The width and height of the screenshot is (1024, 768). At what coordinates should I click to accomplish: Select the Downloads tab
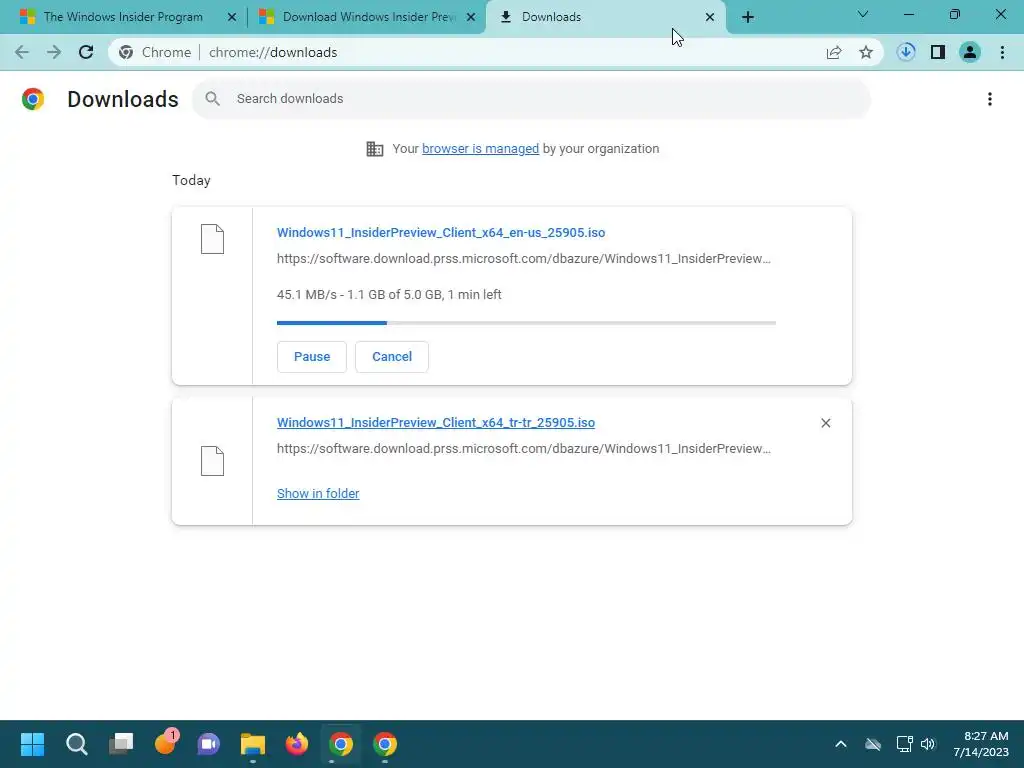(x=604, y=17)
